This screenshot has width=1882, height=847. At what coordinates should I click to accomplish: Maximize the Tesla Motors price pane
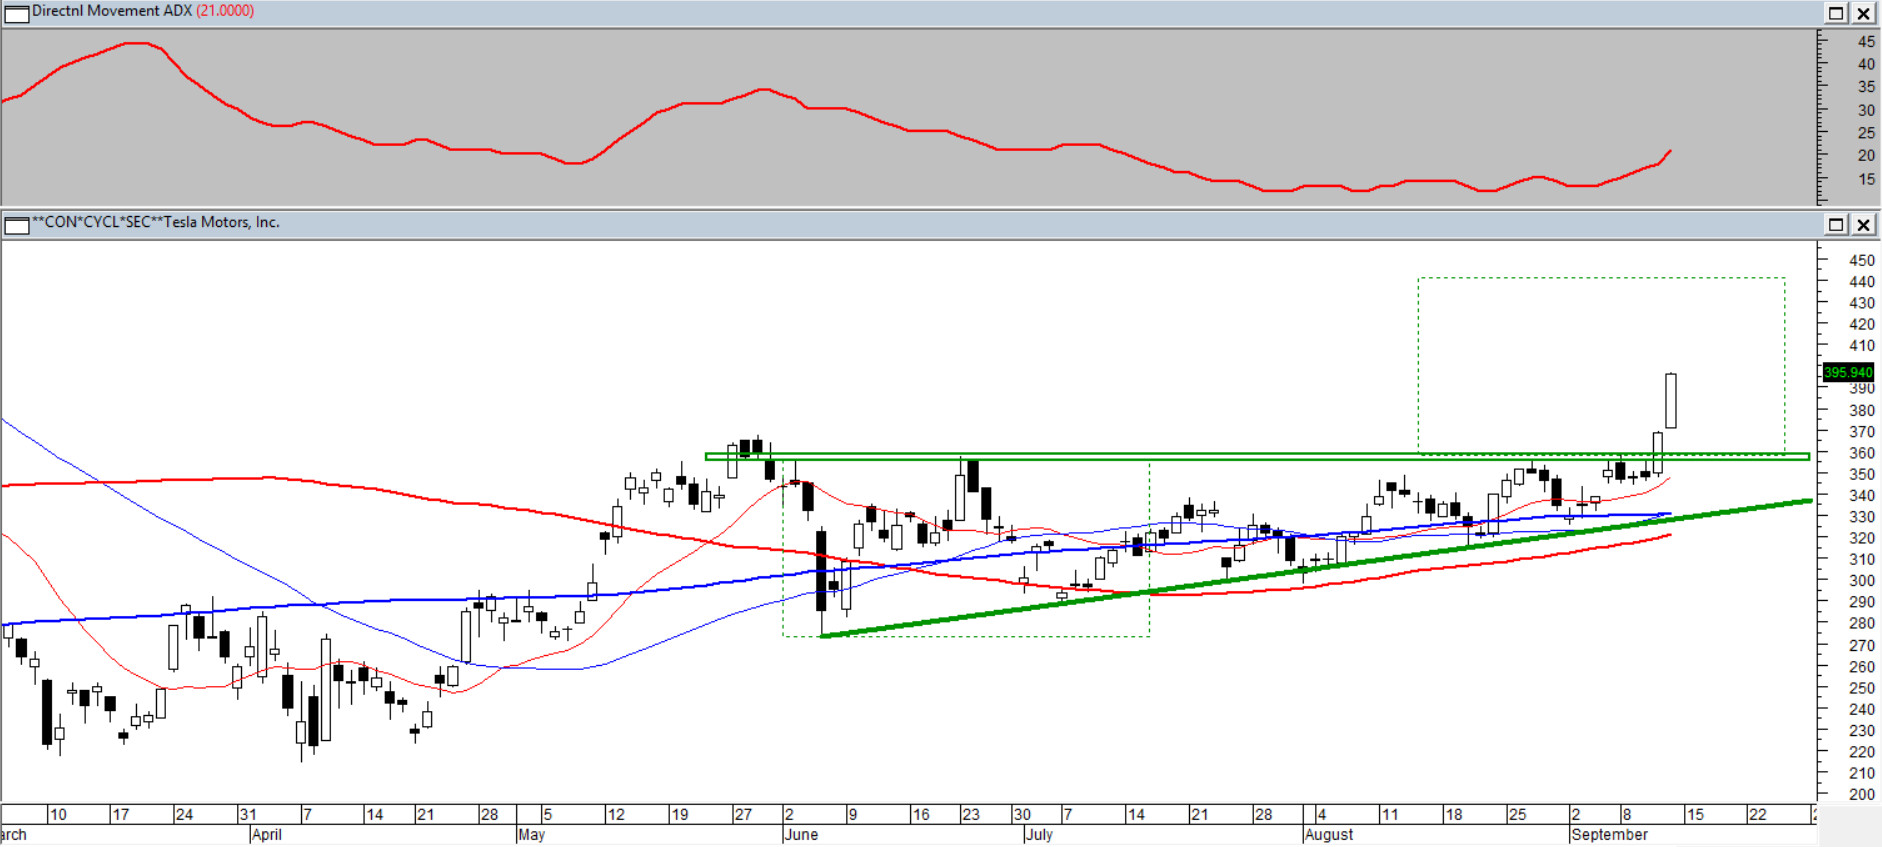(1836, 224)
